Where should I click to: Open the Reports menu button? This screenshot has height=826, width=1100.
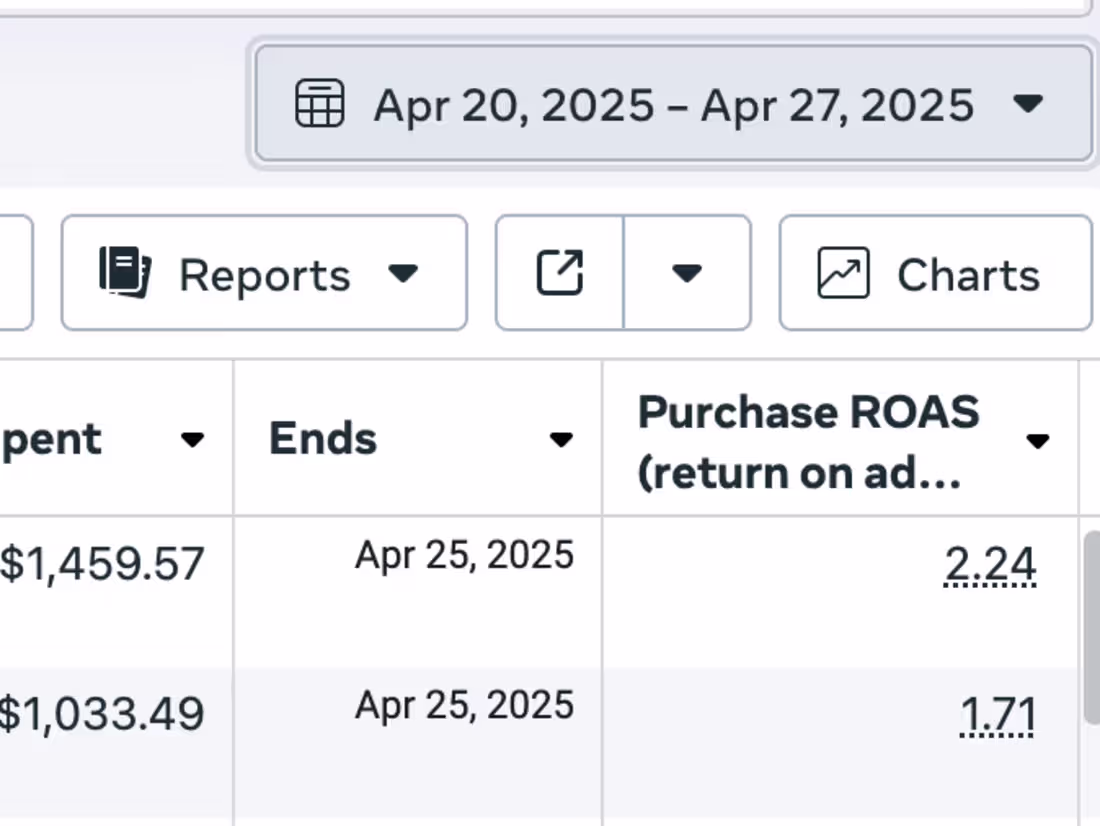264,273
